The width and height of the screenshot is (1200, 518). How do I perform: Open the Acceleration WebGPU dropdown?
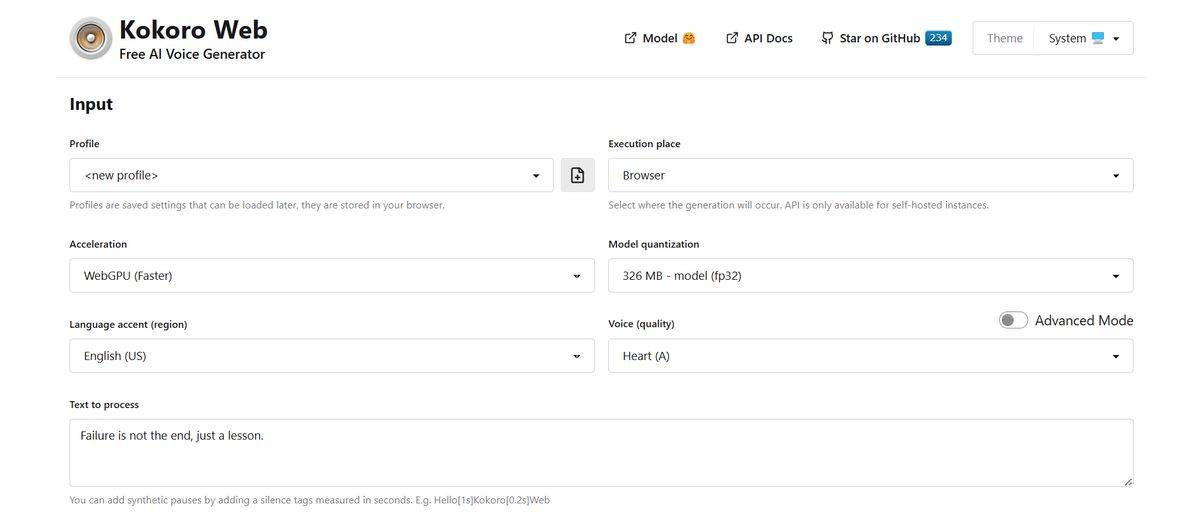click(x=331, y=275)
